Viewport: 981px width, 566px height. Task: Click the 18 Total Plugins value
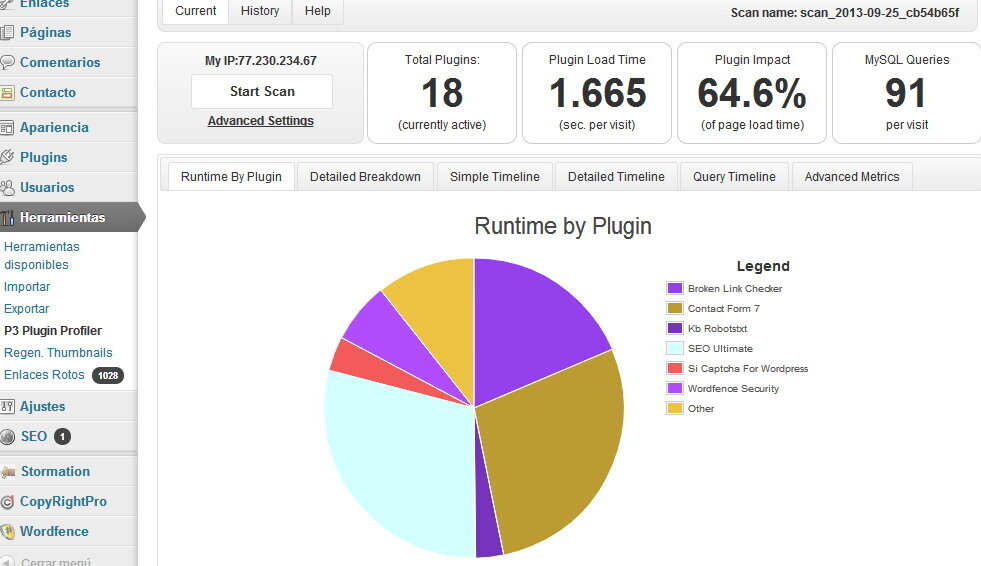point(442,93)
